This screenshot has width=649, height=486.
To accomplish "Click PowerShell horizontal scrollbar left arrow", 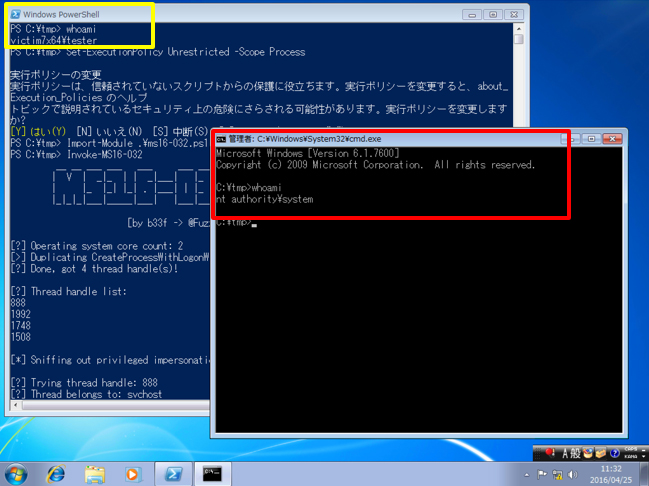I will pyautogui.click(x=16, y=405).
